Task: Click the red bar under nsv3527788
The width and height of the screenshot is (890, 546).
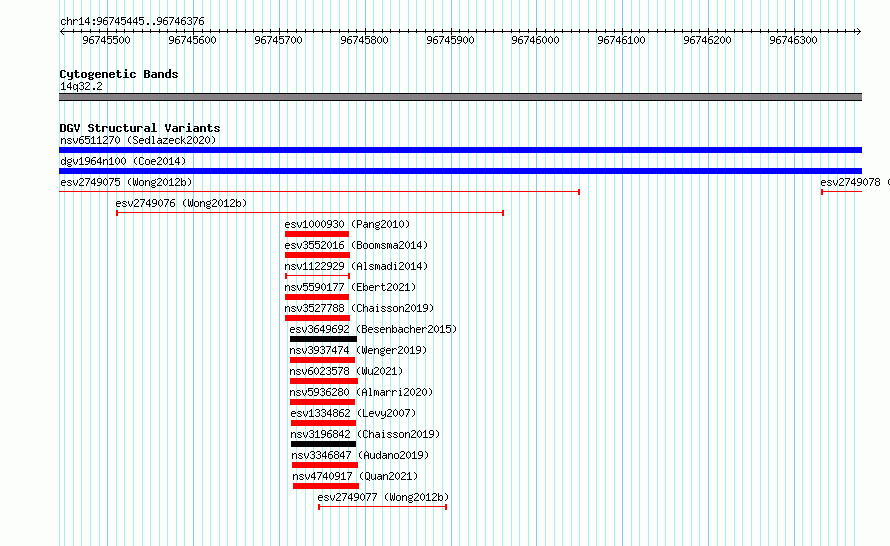Action: point(317,318)
